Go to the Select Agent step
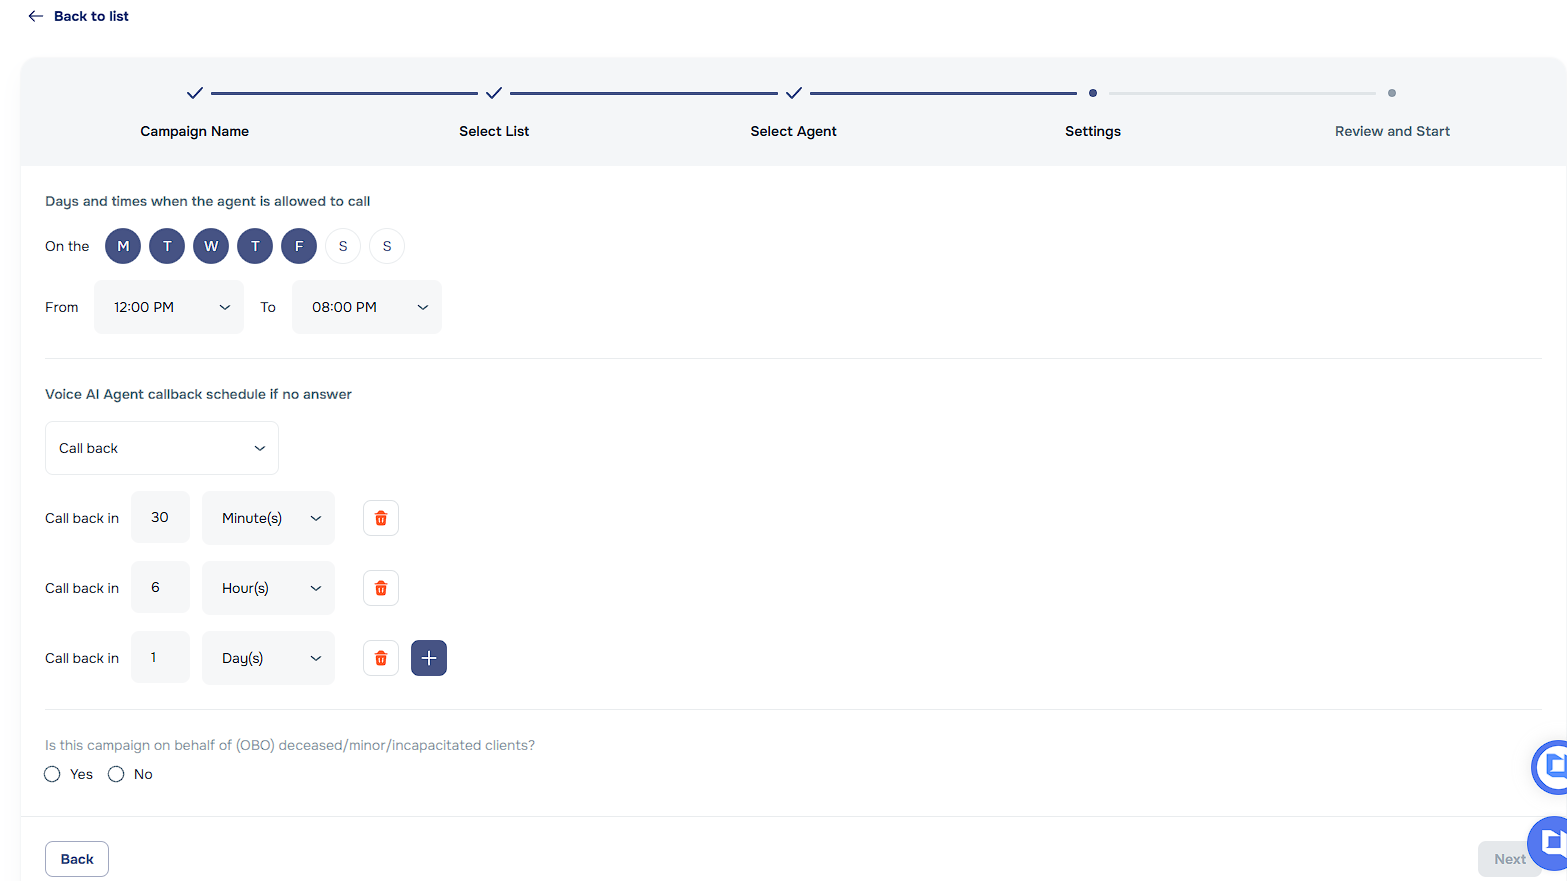The width and height of the screenshot is (1567, 881). pyautogui.click(x=793, y=131)
